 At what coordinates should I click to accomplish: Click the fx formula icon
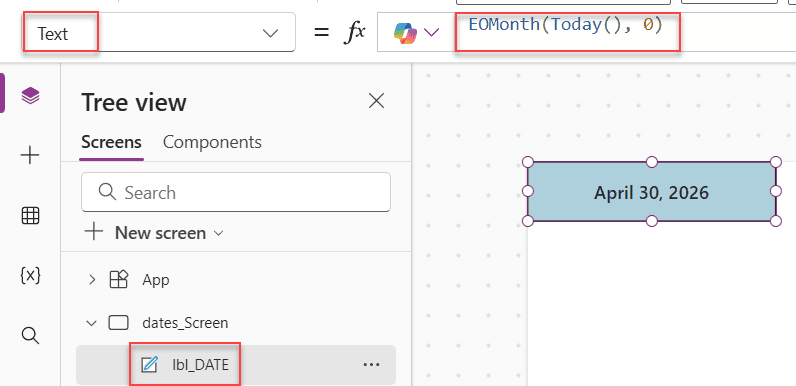pyautogui.click(x=355, y=33)
